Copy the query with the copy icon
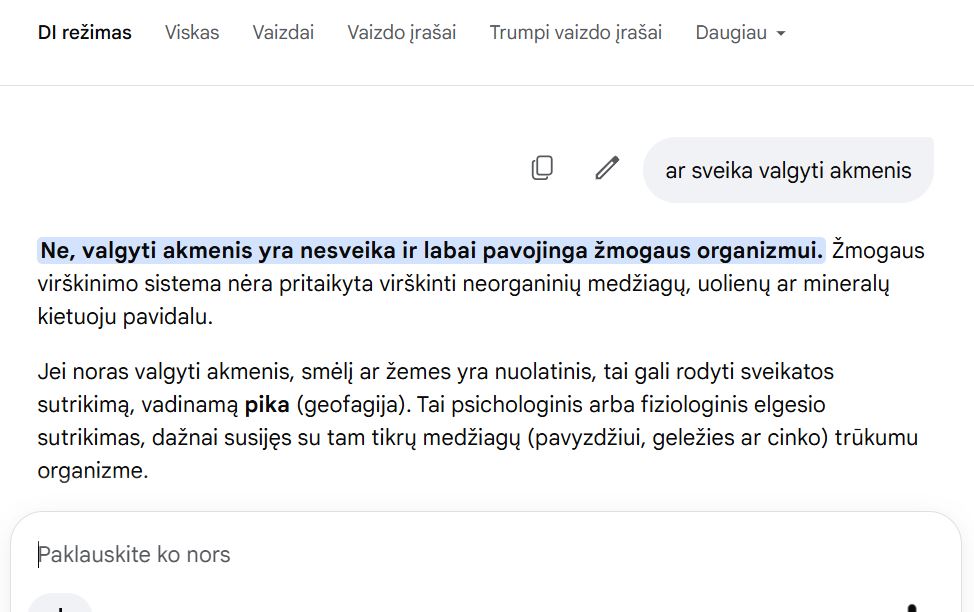Image resolution: width=974 pixels, height=612 pixels. [x=542, y=168]
